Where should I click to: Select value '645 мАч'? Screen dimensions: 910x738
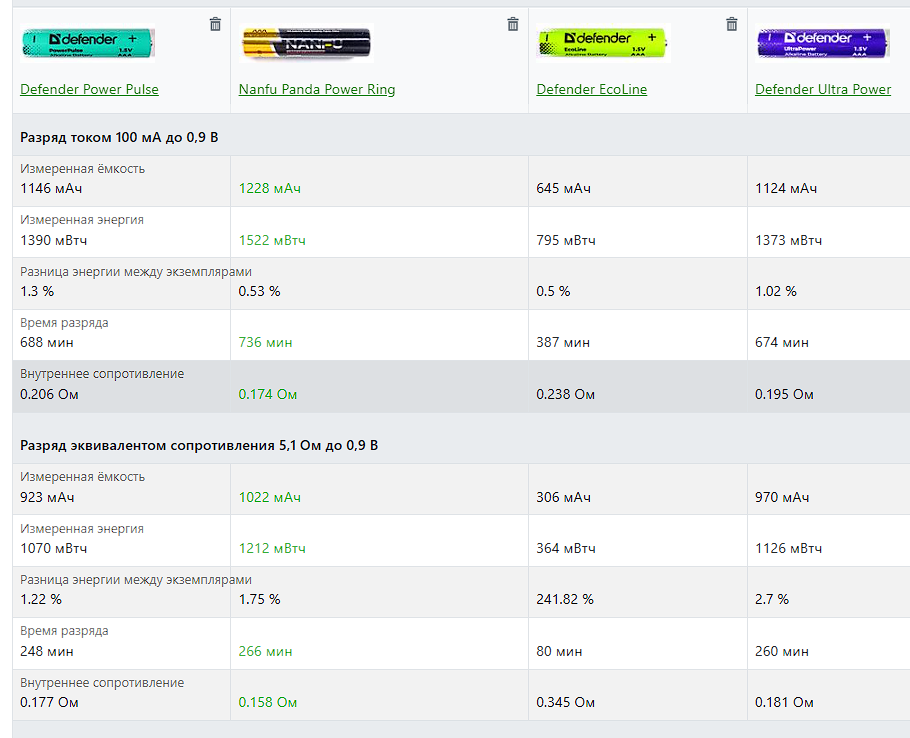(564, 189)
